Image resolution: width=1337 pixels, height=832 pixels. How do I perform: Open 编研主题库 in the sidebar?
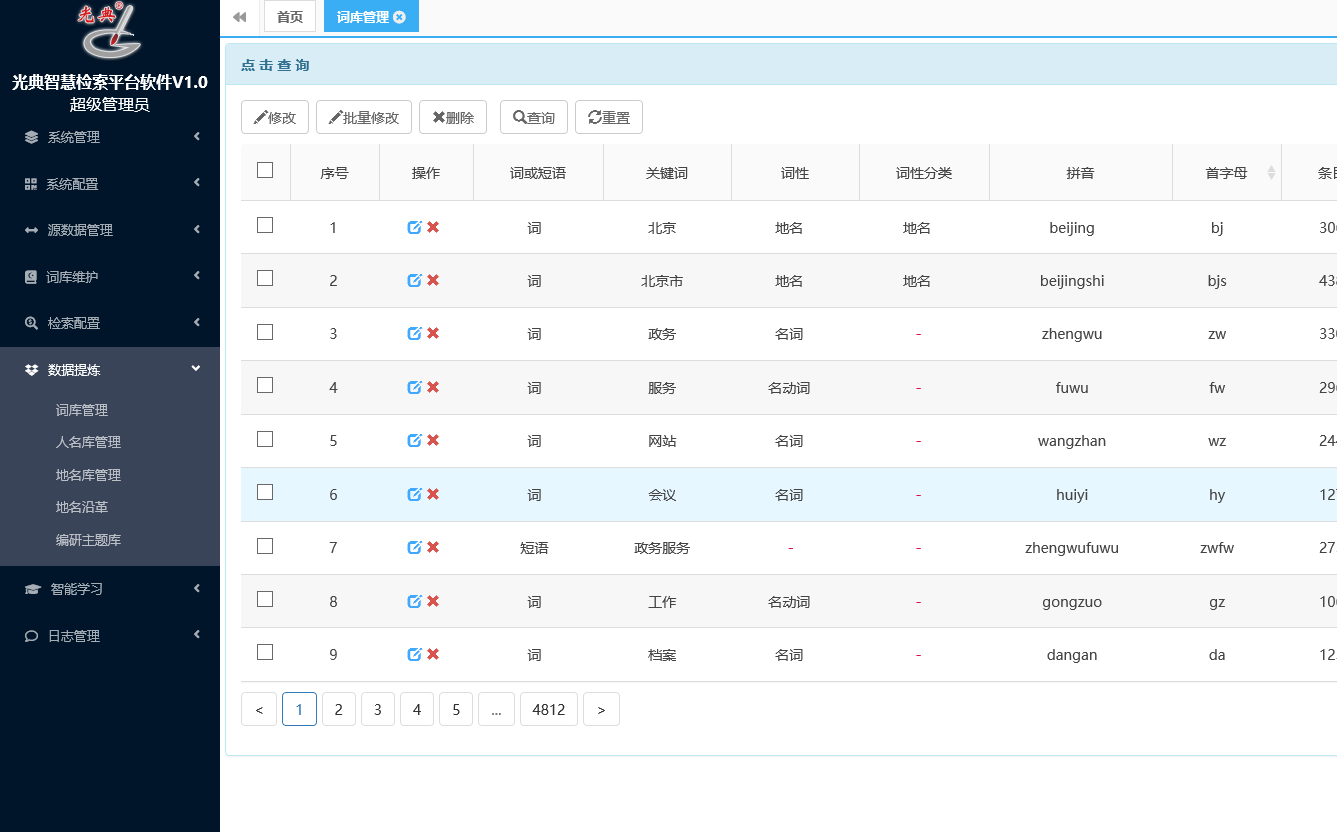[x=88, y=540]
